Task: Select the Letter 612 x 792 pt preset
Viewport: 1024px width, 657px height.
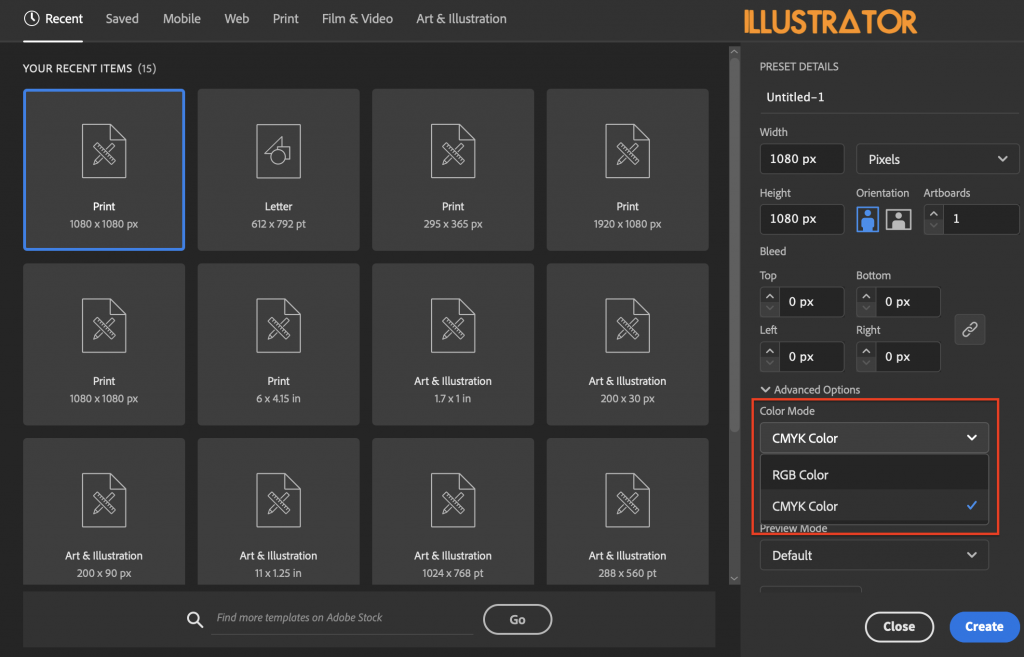Action: [278, 170]
